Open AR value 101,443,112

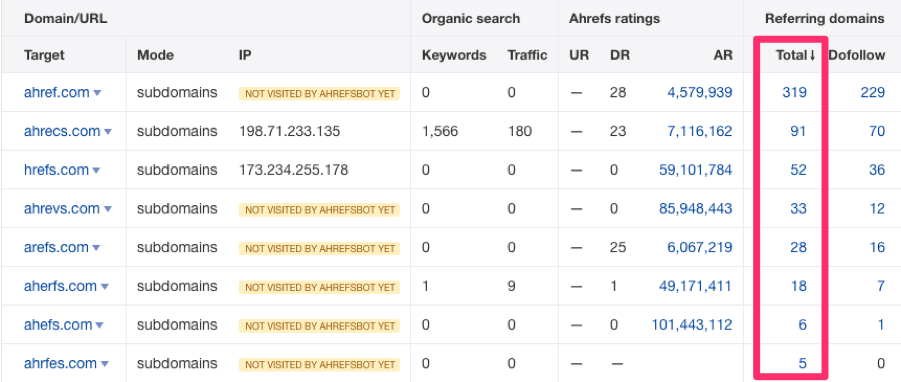tap(692, 325)
